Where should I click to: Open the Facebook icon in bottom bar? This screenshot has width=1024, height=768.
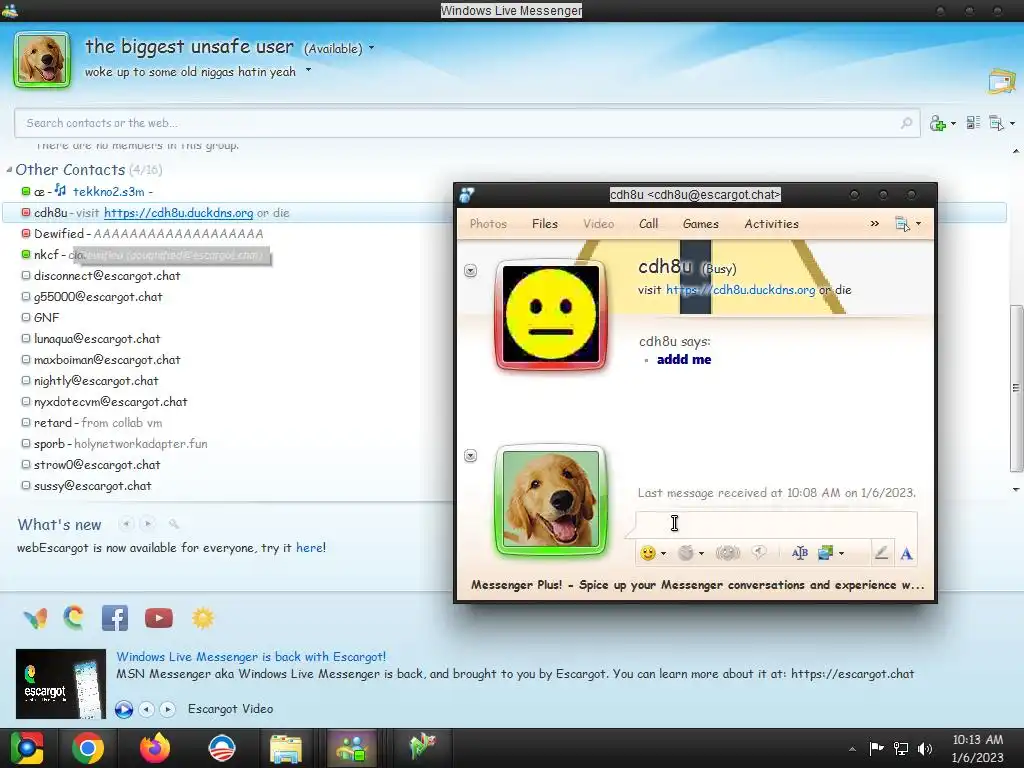pos(115,618)
